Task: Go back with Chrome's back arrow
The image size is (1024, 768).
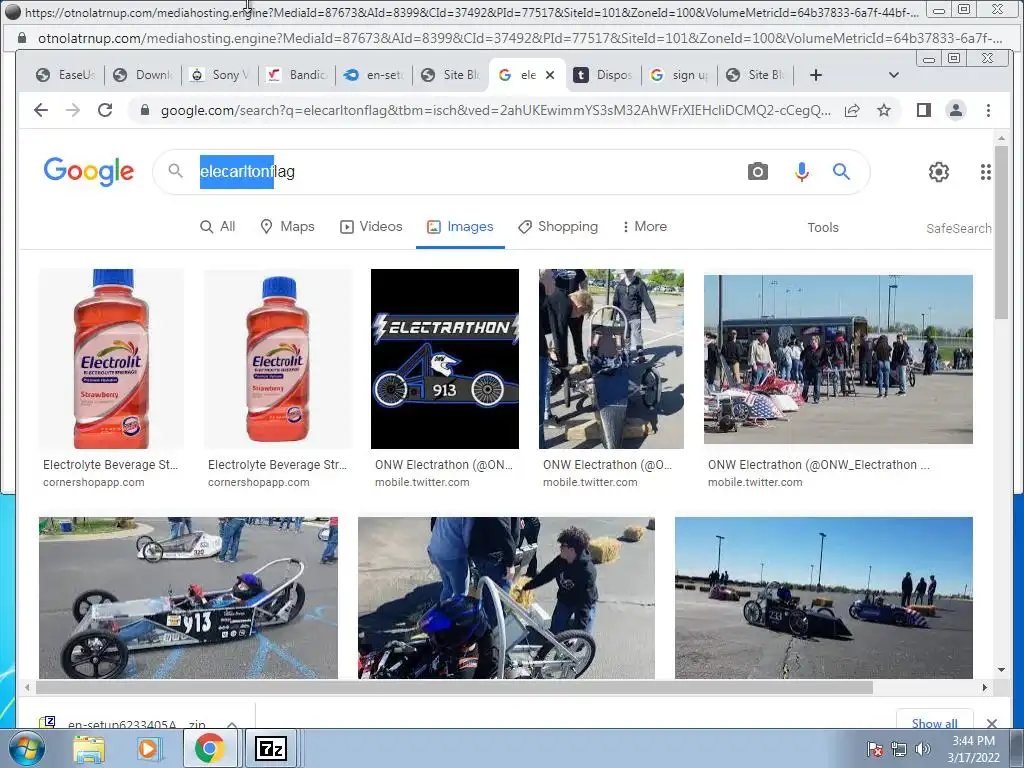Action: [x=41, y=110]
